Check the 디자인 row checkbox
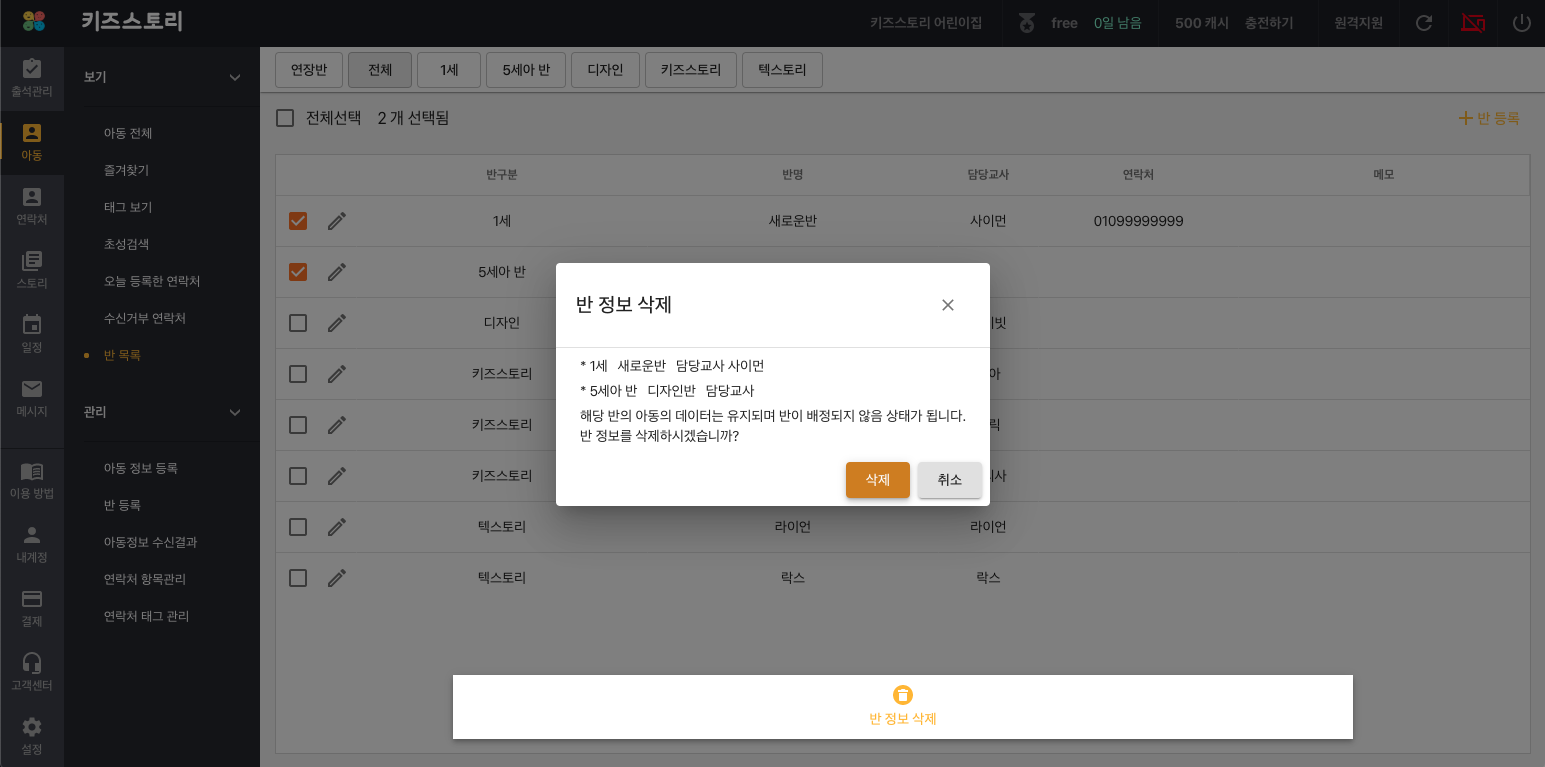Screen dimensions: 1545x767 click(x=298, y=323)
